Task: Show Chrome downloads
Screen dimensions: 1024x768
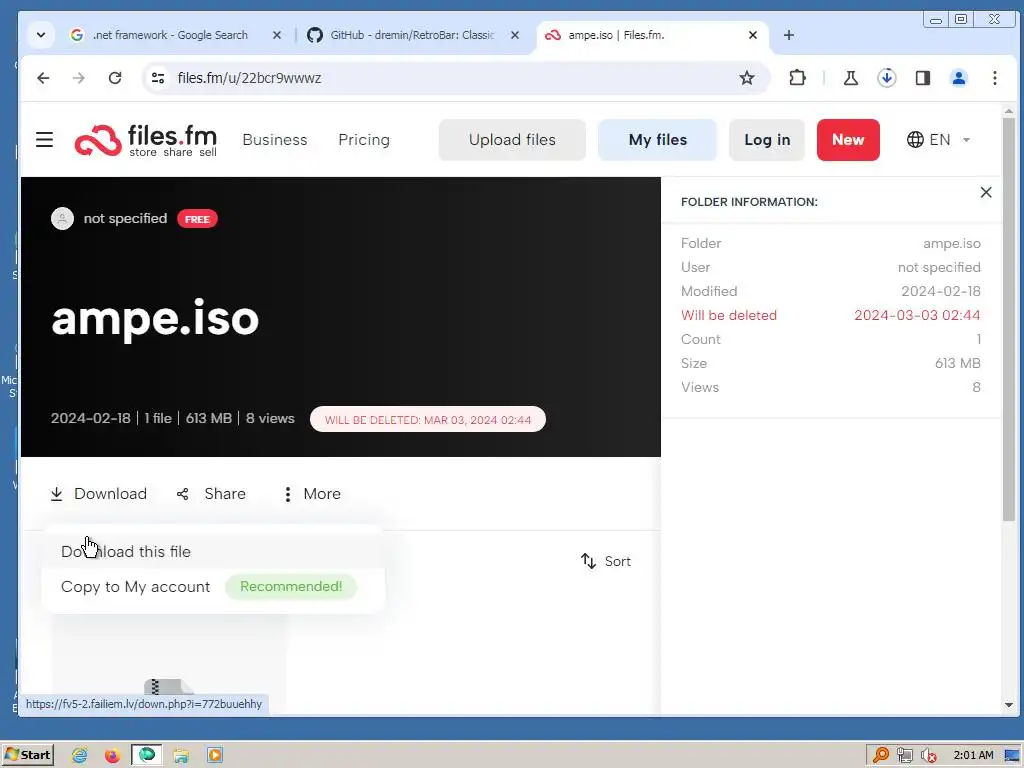Action: [x=886, y=78]
